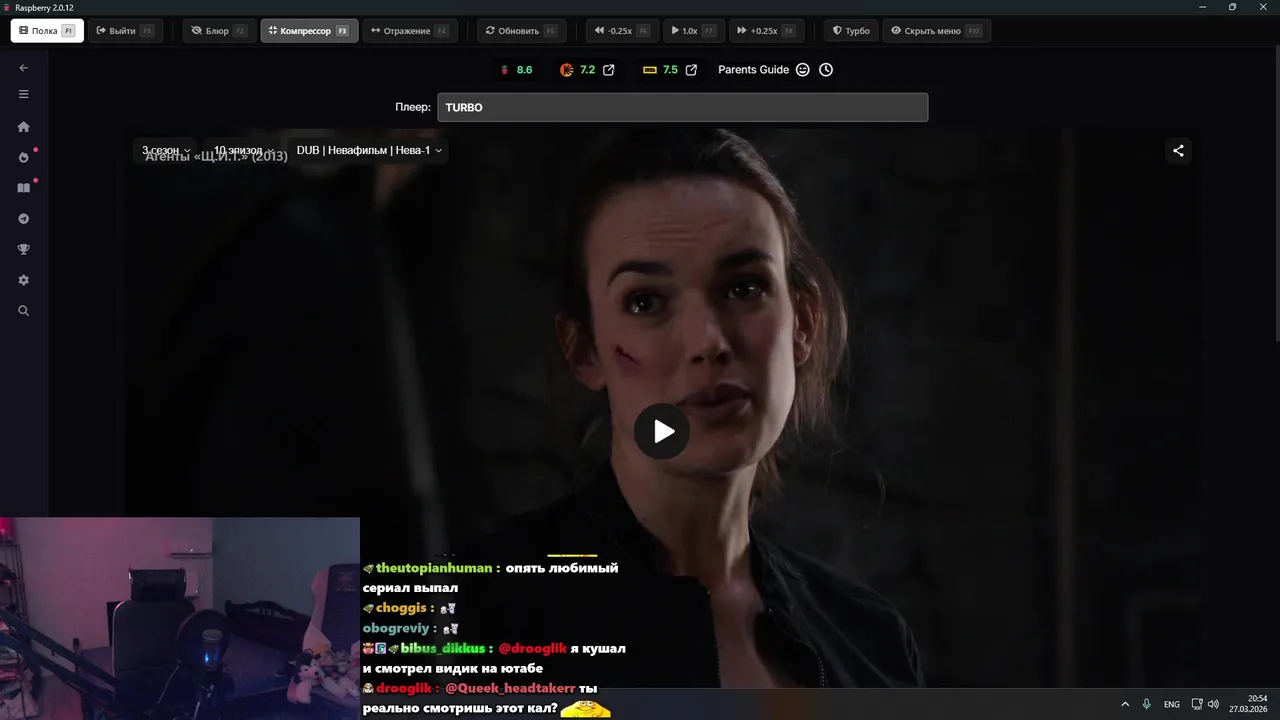The image size is (1280, 720).
Task: Click the clock history icon
Action: [826, 70]
